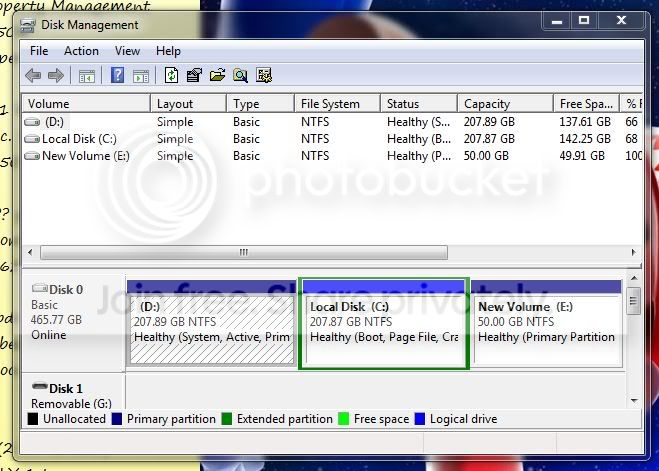Click the magnifier search toolbar icon
The width and height of the screenshot is (659, 471).
[240, 76]
